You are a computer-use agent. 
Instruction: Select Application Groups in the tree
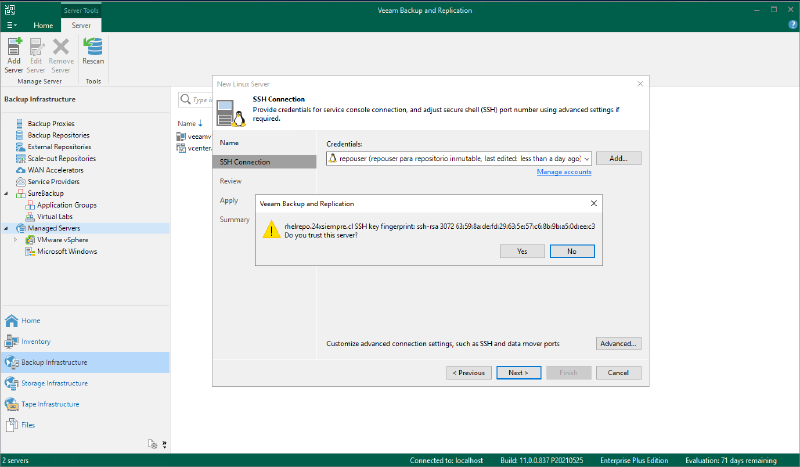tap(66, 205)
